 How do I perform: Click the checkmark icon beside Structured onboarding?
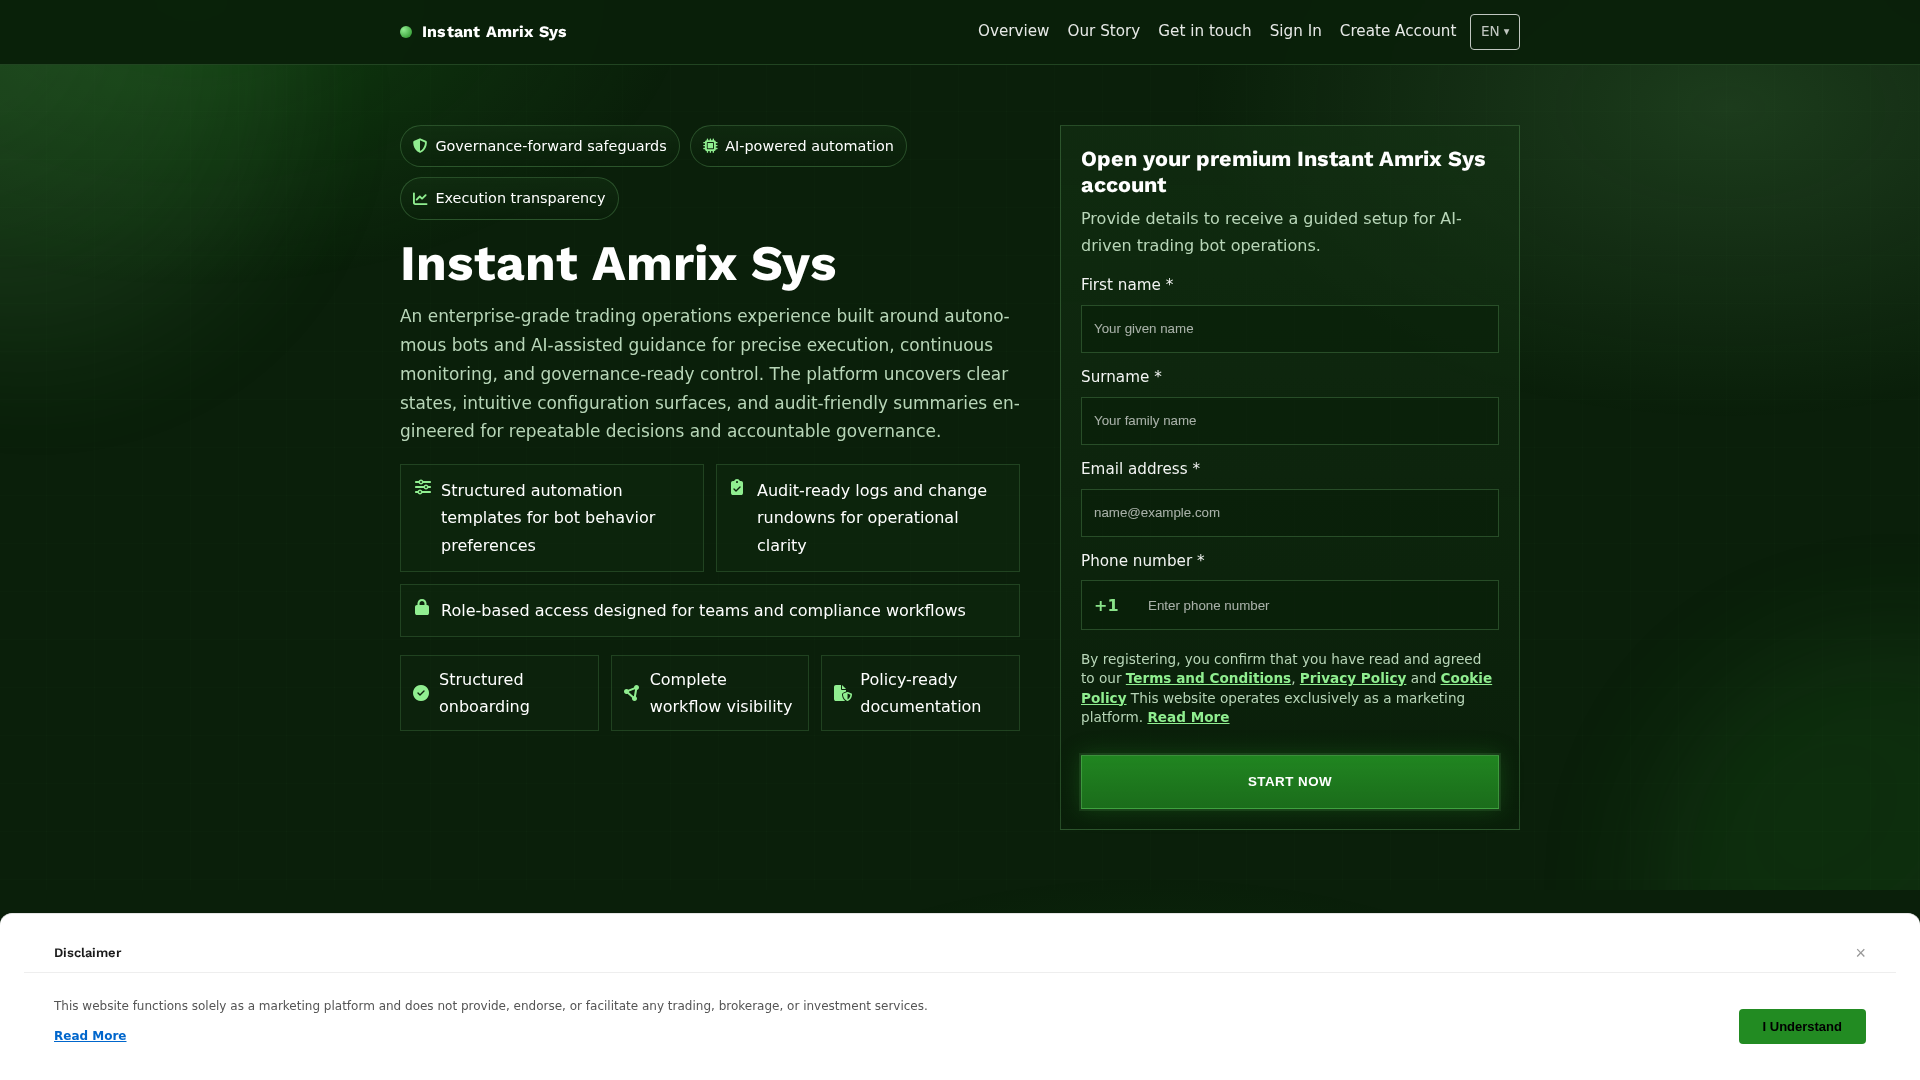[421, 693]
